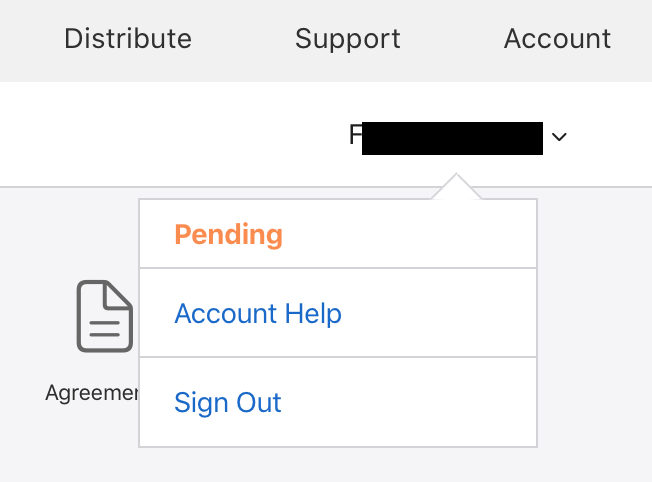Screen dimensions: 652x482
Task: Click the gray navigation bar between Support and Account
Action: pyautogui.click(x=452, y=39)
